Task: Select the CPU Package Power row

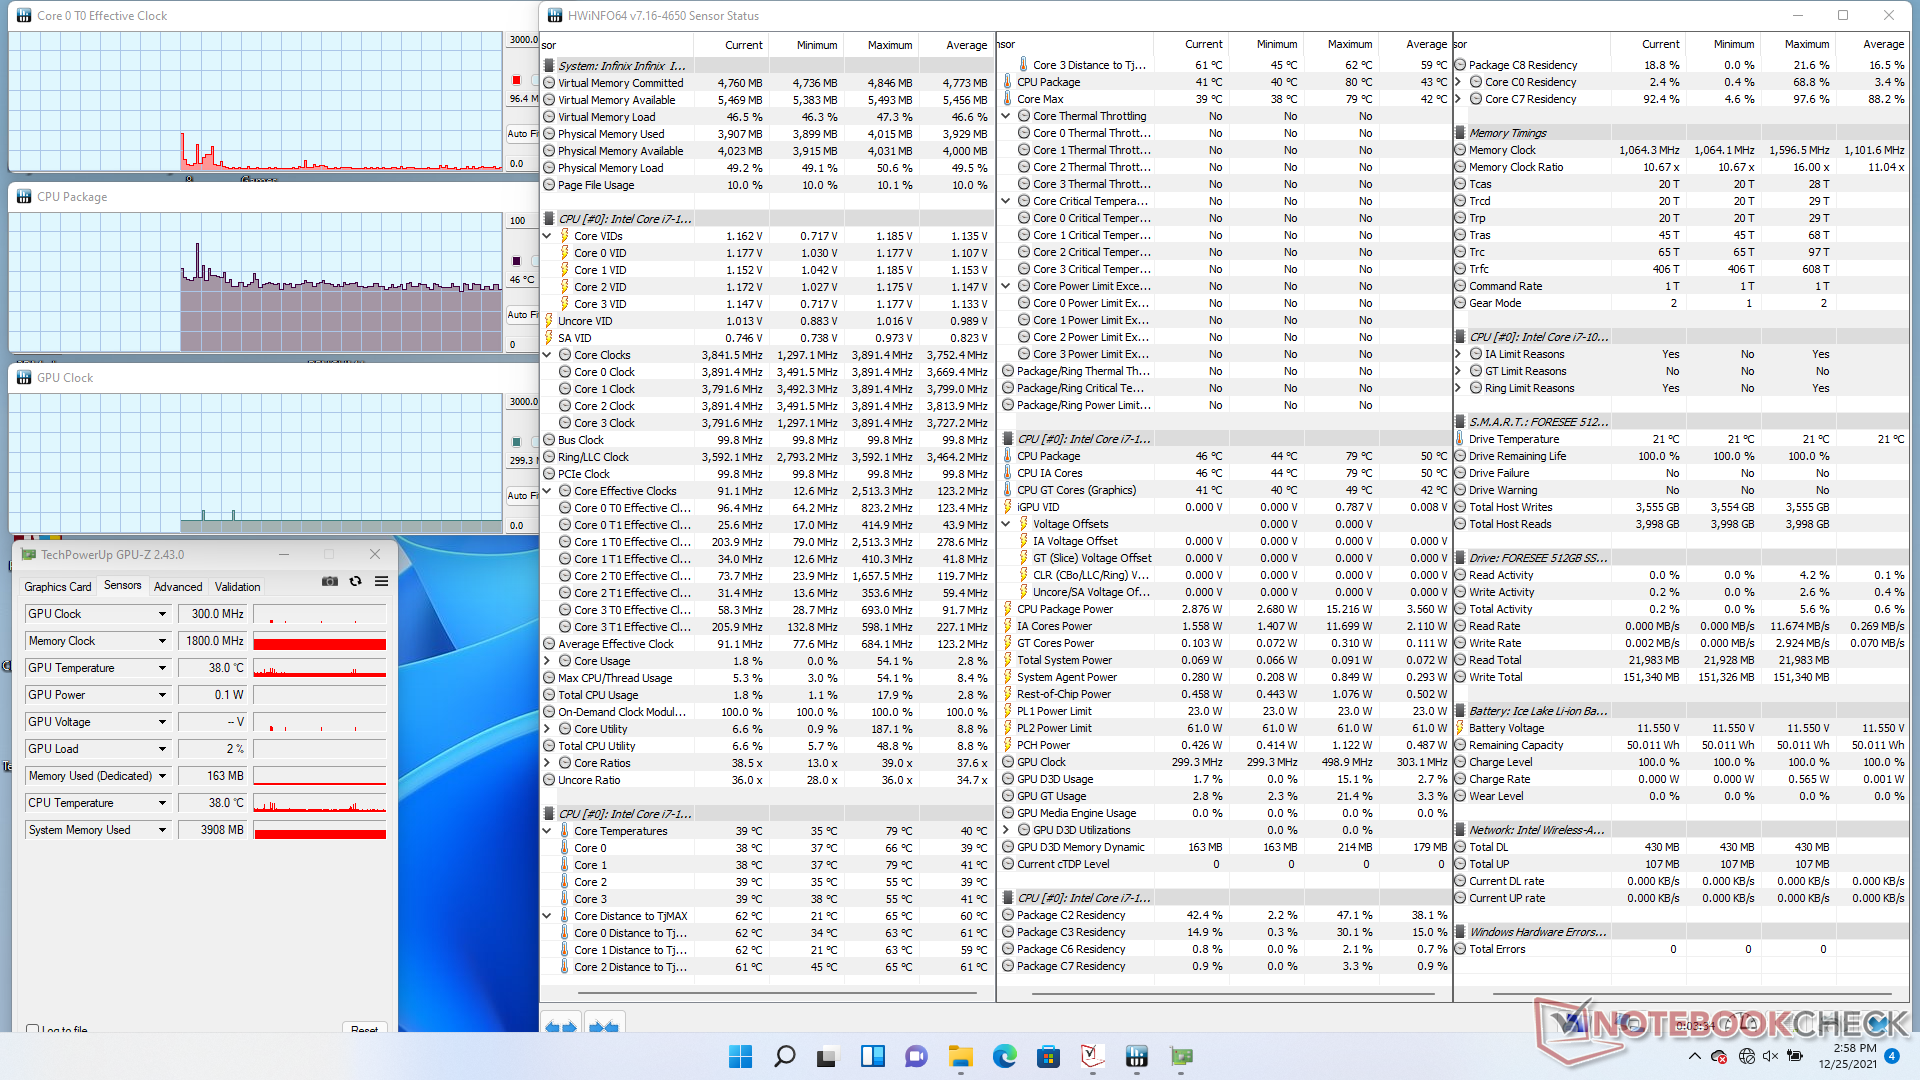Action: click(1225, 609)
